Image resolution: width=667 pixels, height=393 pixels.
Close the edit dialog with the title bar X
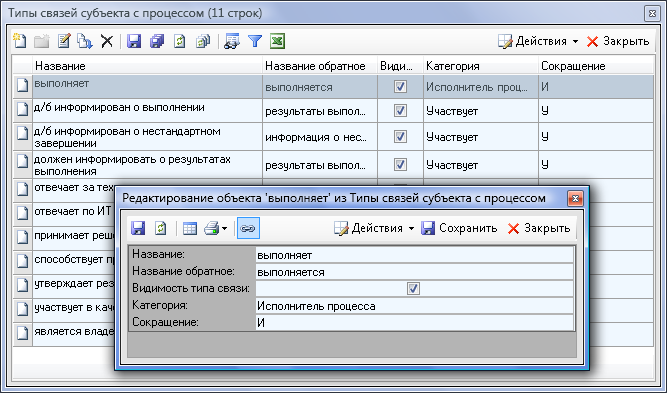575,198
